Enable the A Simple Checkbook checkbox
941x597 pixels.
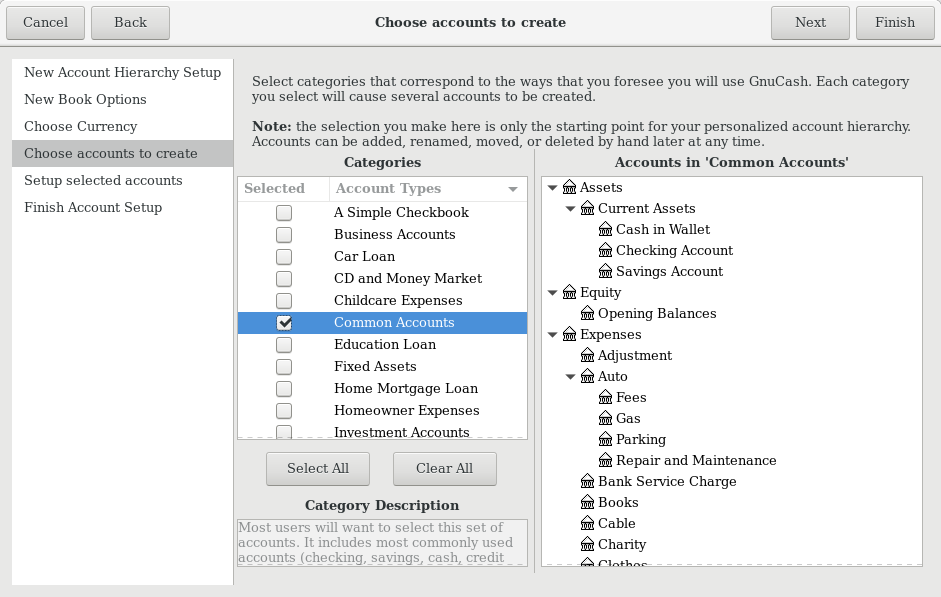pyautogui.click(x=284, y=212)
